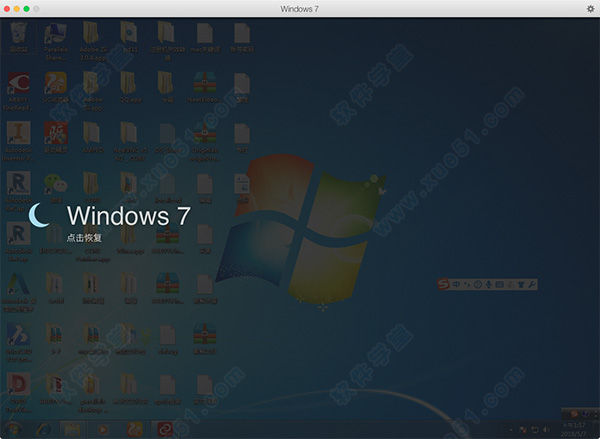Screen dimensions: 600x439
Task: Click the Action Center flag tray icon
Action: pos(523,430)
